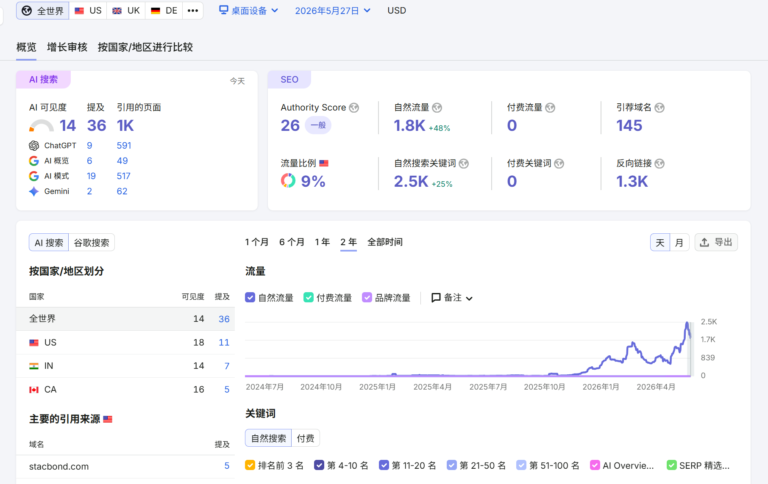The height and width of the screenshot is (484, 768).
Task: Select the 全世界 row in country table
Action: [x=125, y=319]
